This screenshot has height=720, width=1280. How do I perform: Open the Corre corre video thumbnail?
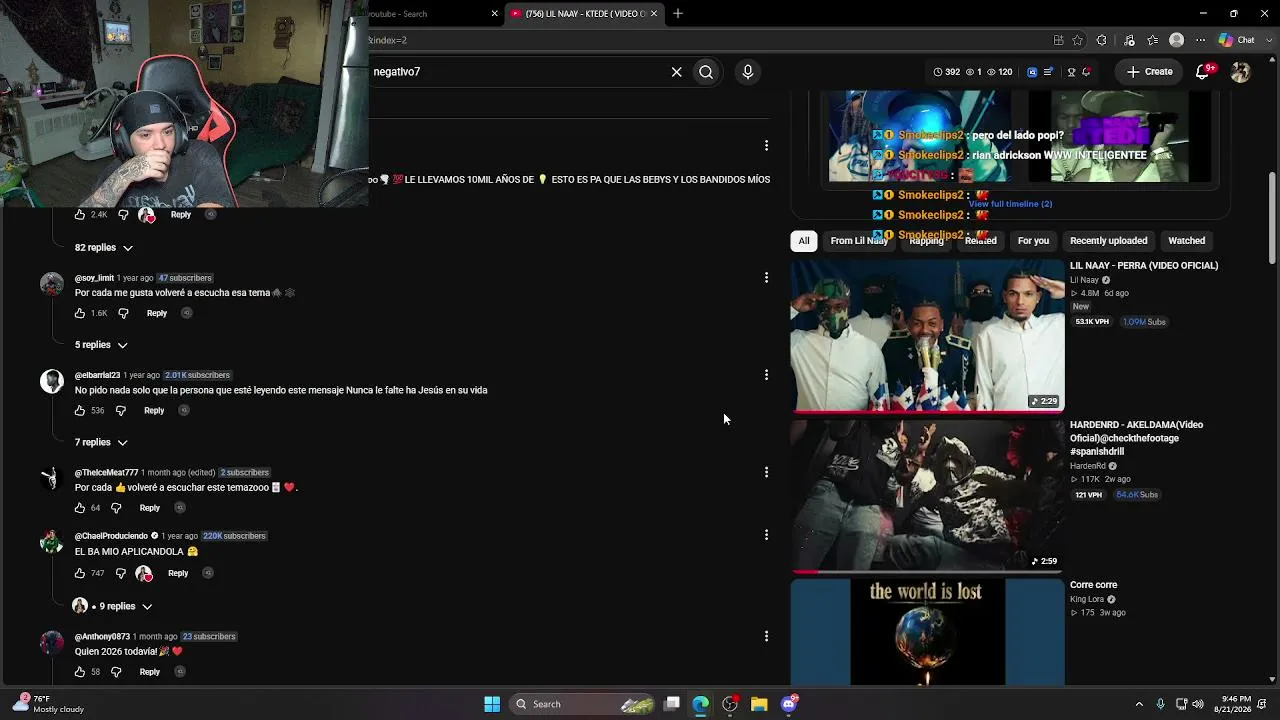coord(927,633)
